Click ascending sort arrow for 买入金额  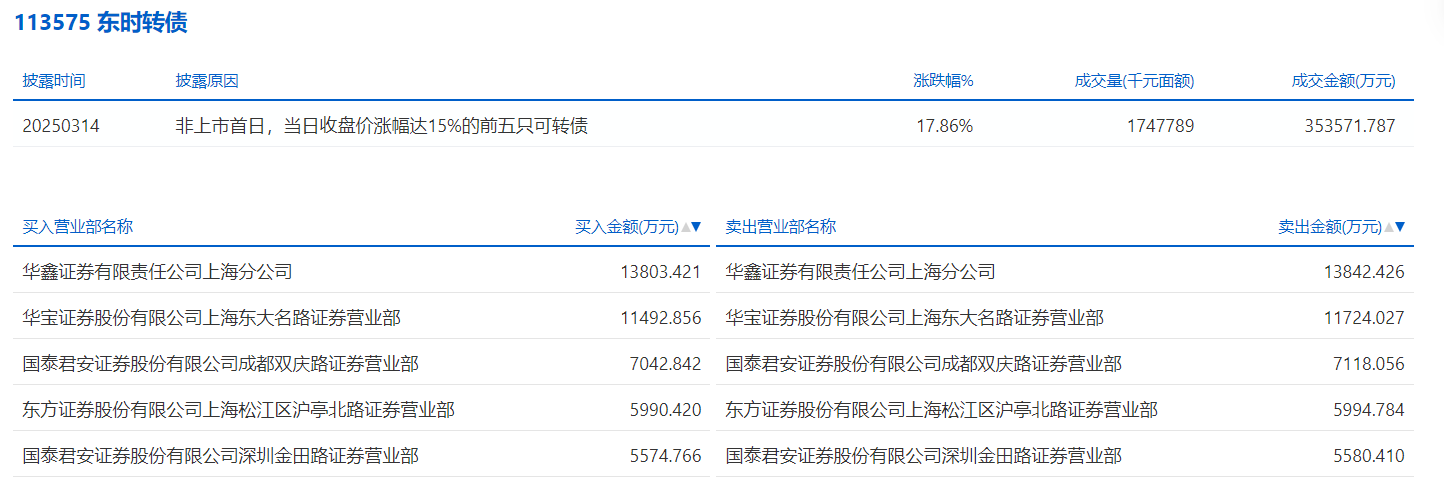685,227
